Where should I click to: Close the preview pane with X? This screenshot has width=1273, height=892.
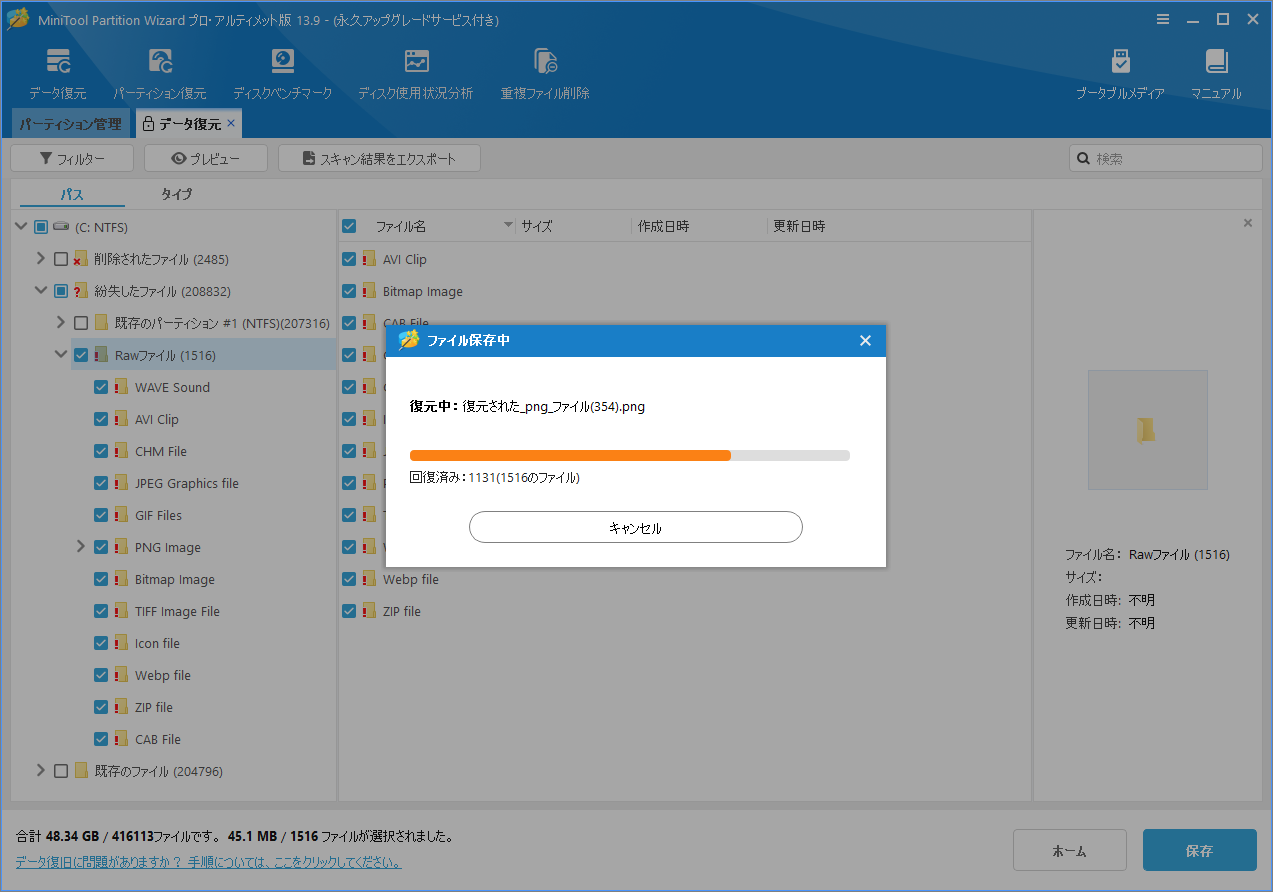(1247, 223)
